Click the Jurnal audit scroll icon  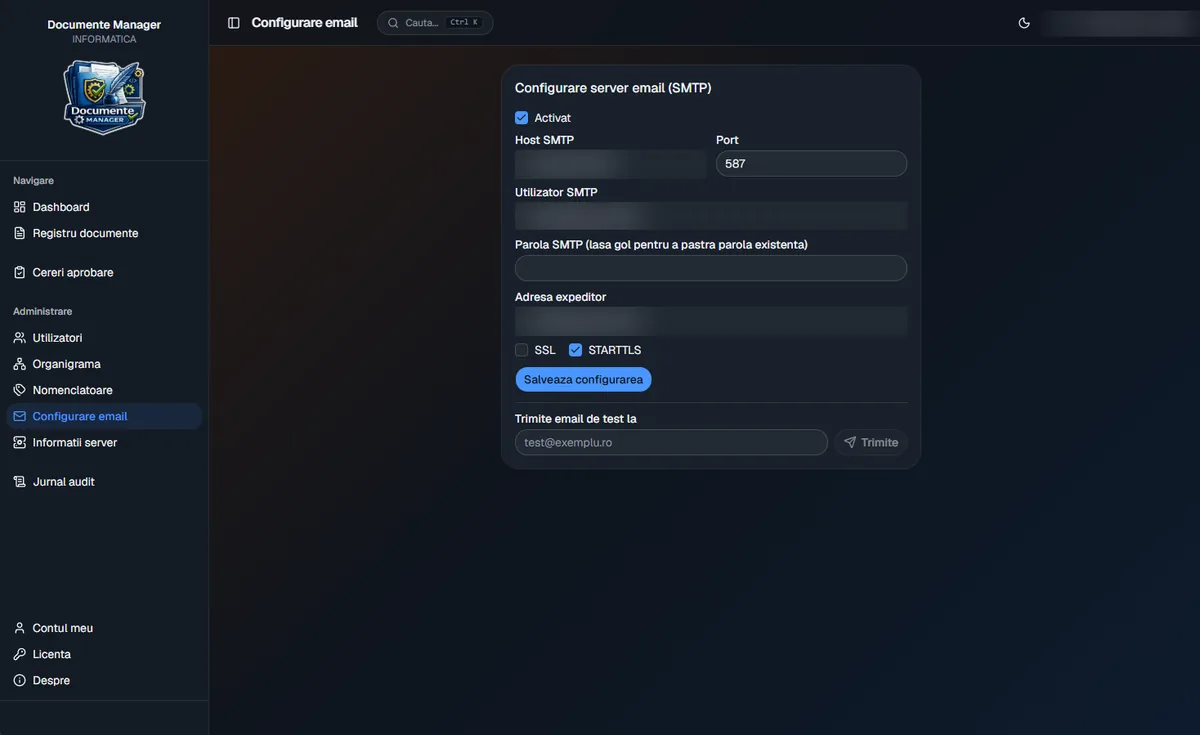click(x=20, y=481)
